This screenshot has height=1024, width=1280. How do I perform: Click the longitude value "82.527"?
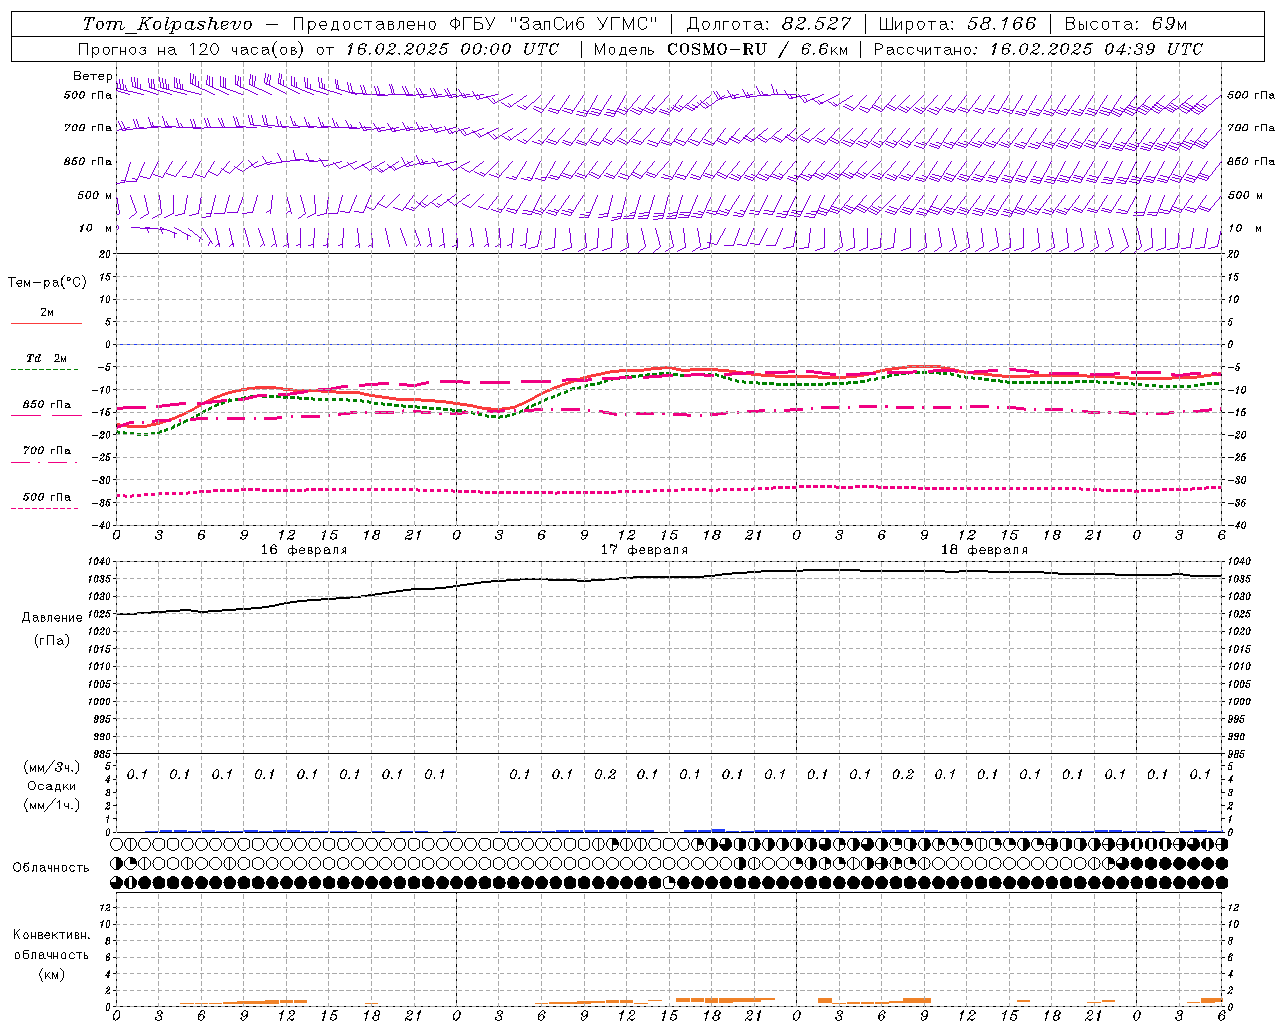[x=817, y=24]
